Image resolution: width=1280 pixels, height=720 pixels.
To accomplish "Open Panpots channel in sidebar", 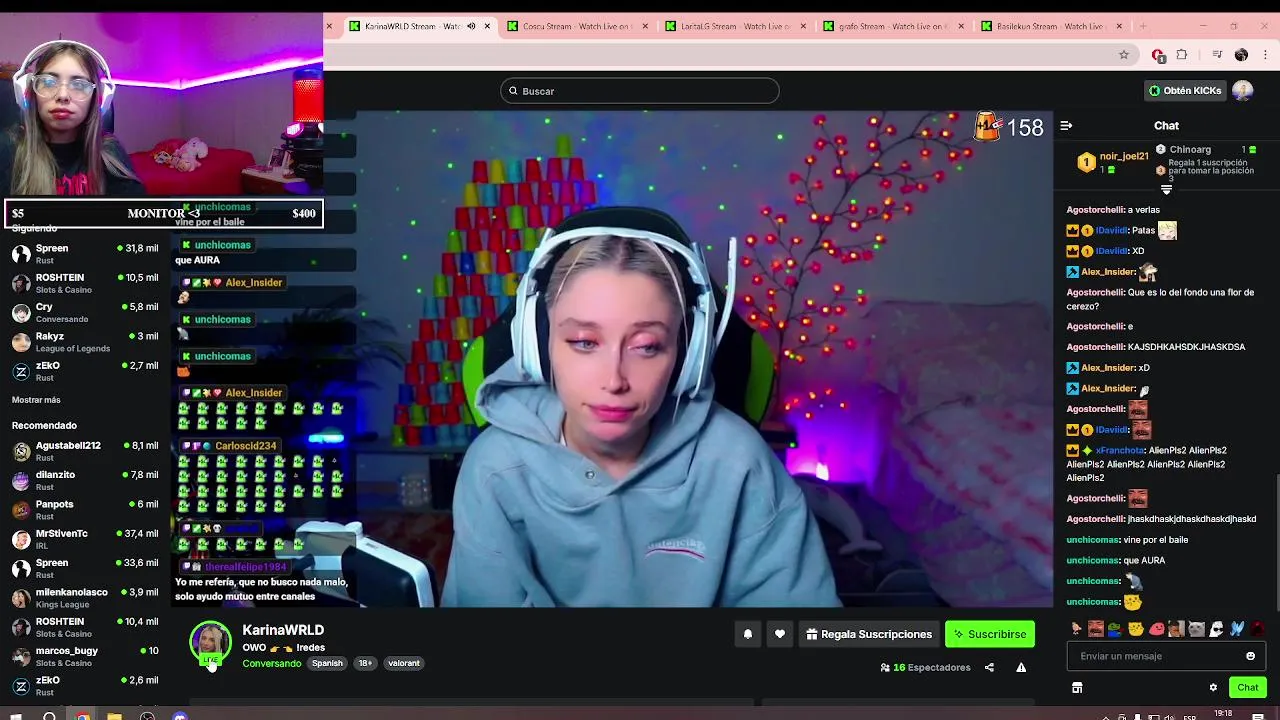I will click(85, 510).
